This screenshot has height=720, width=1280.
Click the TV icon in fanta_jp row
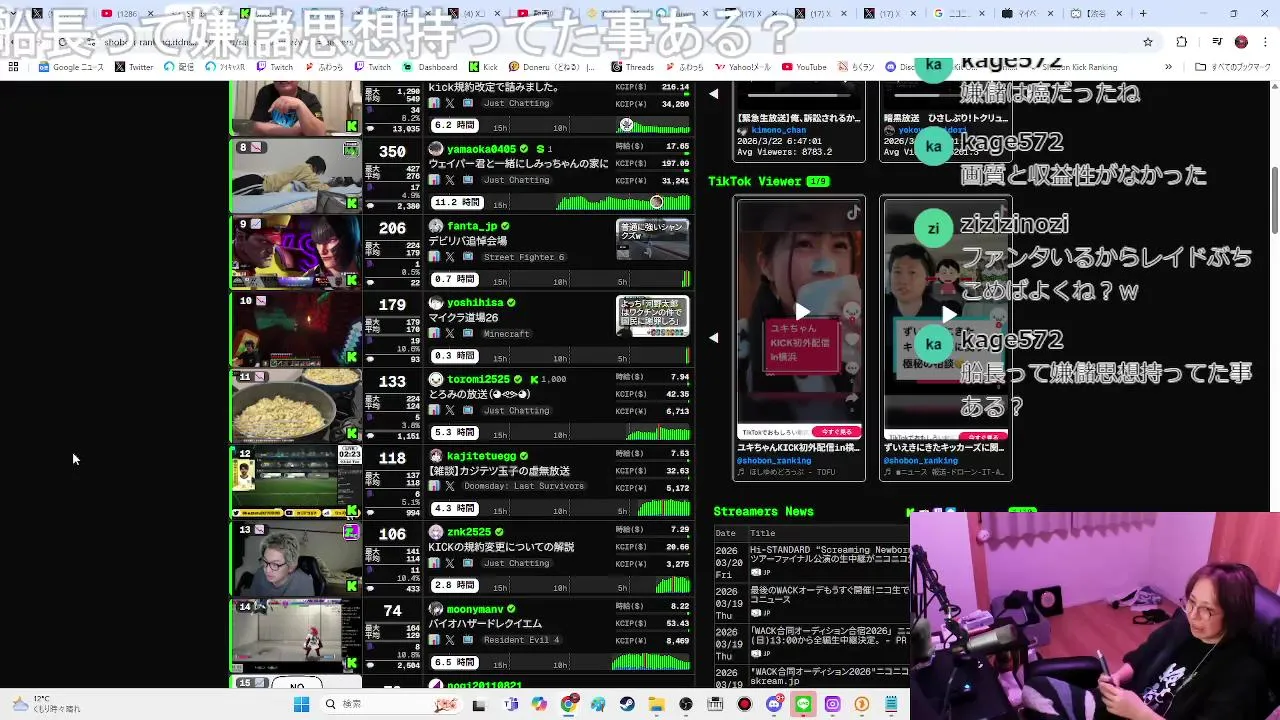pos(467,257)
